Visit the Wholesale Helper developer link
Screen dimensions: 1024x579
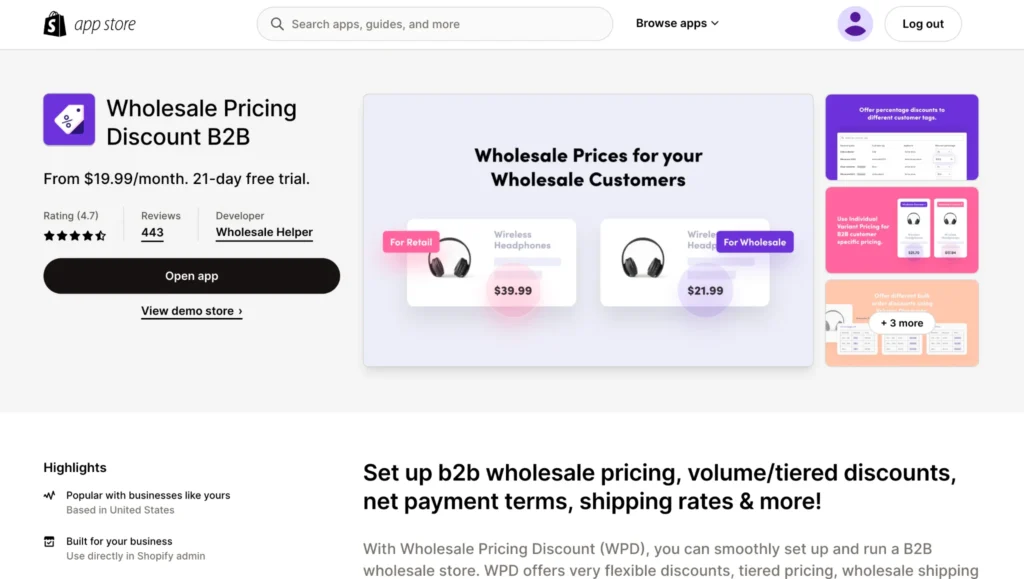(x=264, y=232)
